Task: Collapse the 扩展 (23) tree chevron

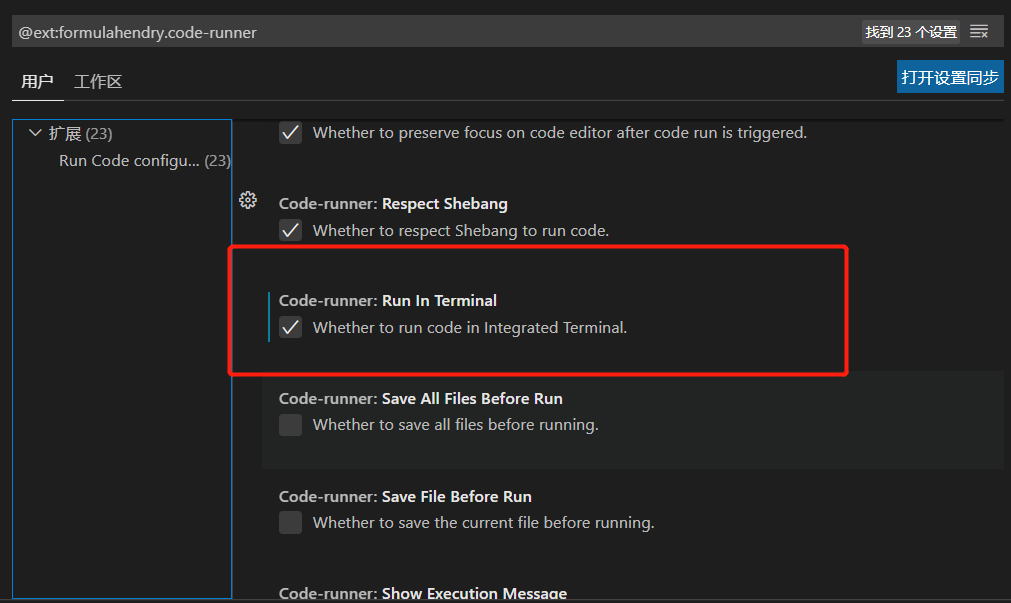Action: tap(36, 133)
